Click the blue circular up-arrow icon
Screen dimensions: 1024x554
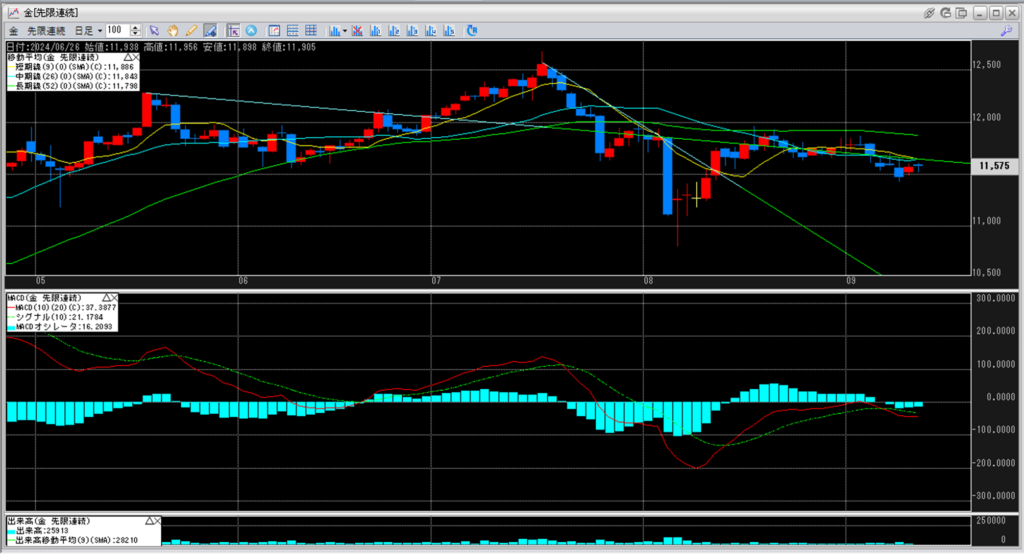(x=250, y=31)
